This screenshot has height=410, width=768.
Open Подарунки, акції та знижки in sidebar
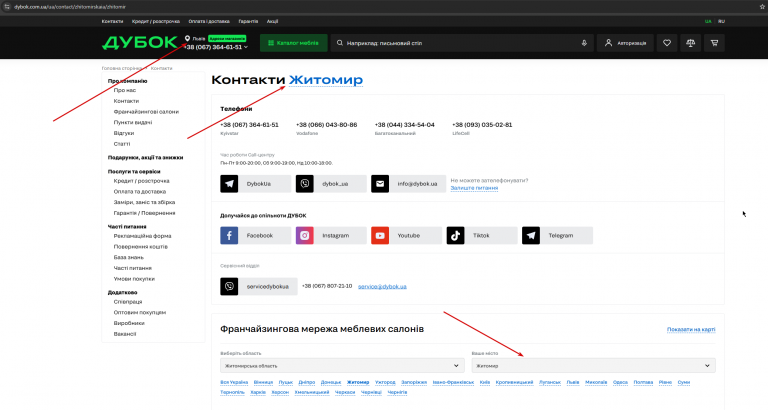pyautogui.click(x=145, y=158)
